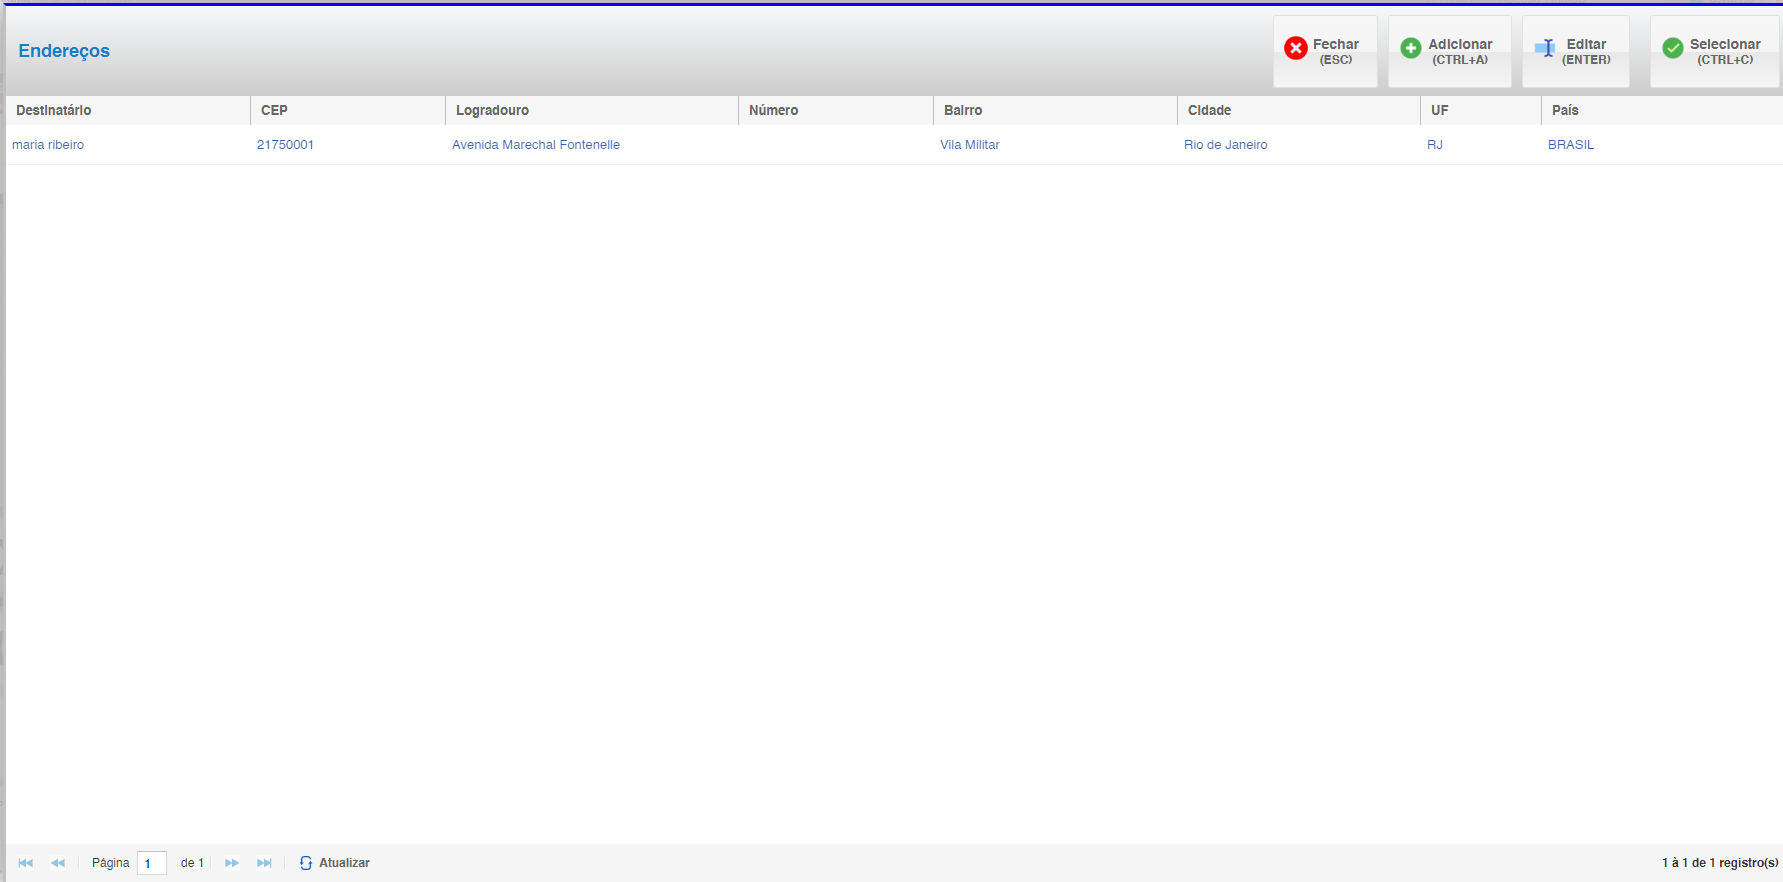1783x882 pixels.
Task: Click the Número column header
Action: pos(773,110)
